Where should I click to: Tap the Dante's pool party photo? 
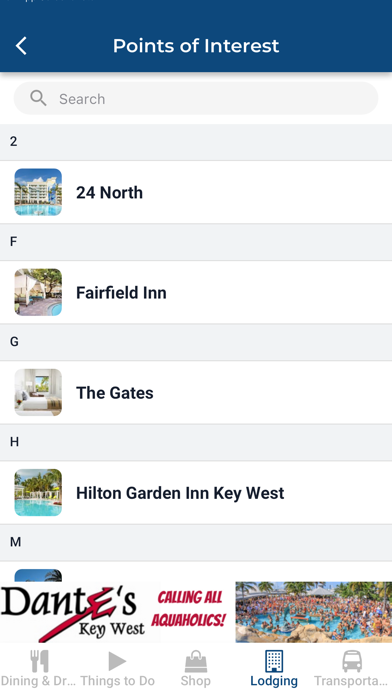313,612
